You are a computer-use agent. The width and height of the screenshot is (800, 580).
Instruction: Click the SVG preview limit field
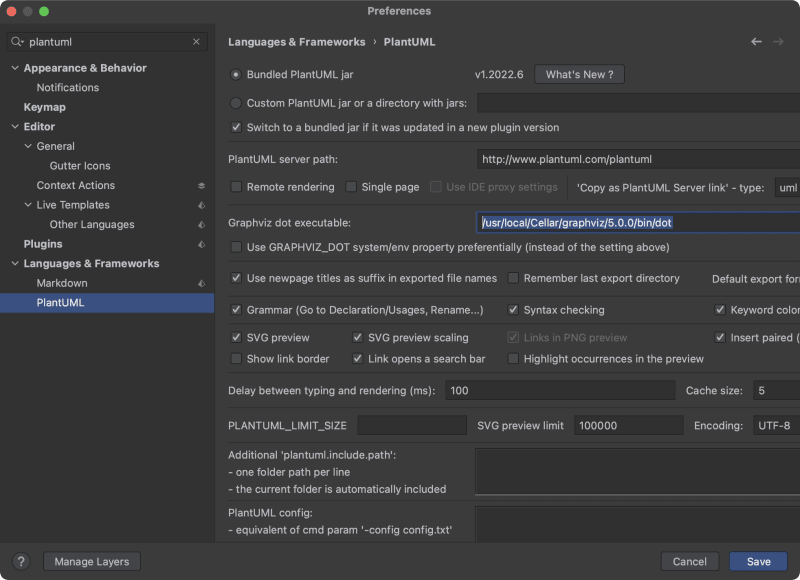click(629, 425)
